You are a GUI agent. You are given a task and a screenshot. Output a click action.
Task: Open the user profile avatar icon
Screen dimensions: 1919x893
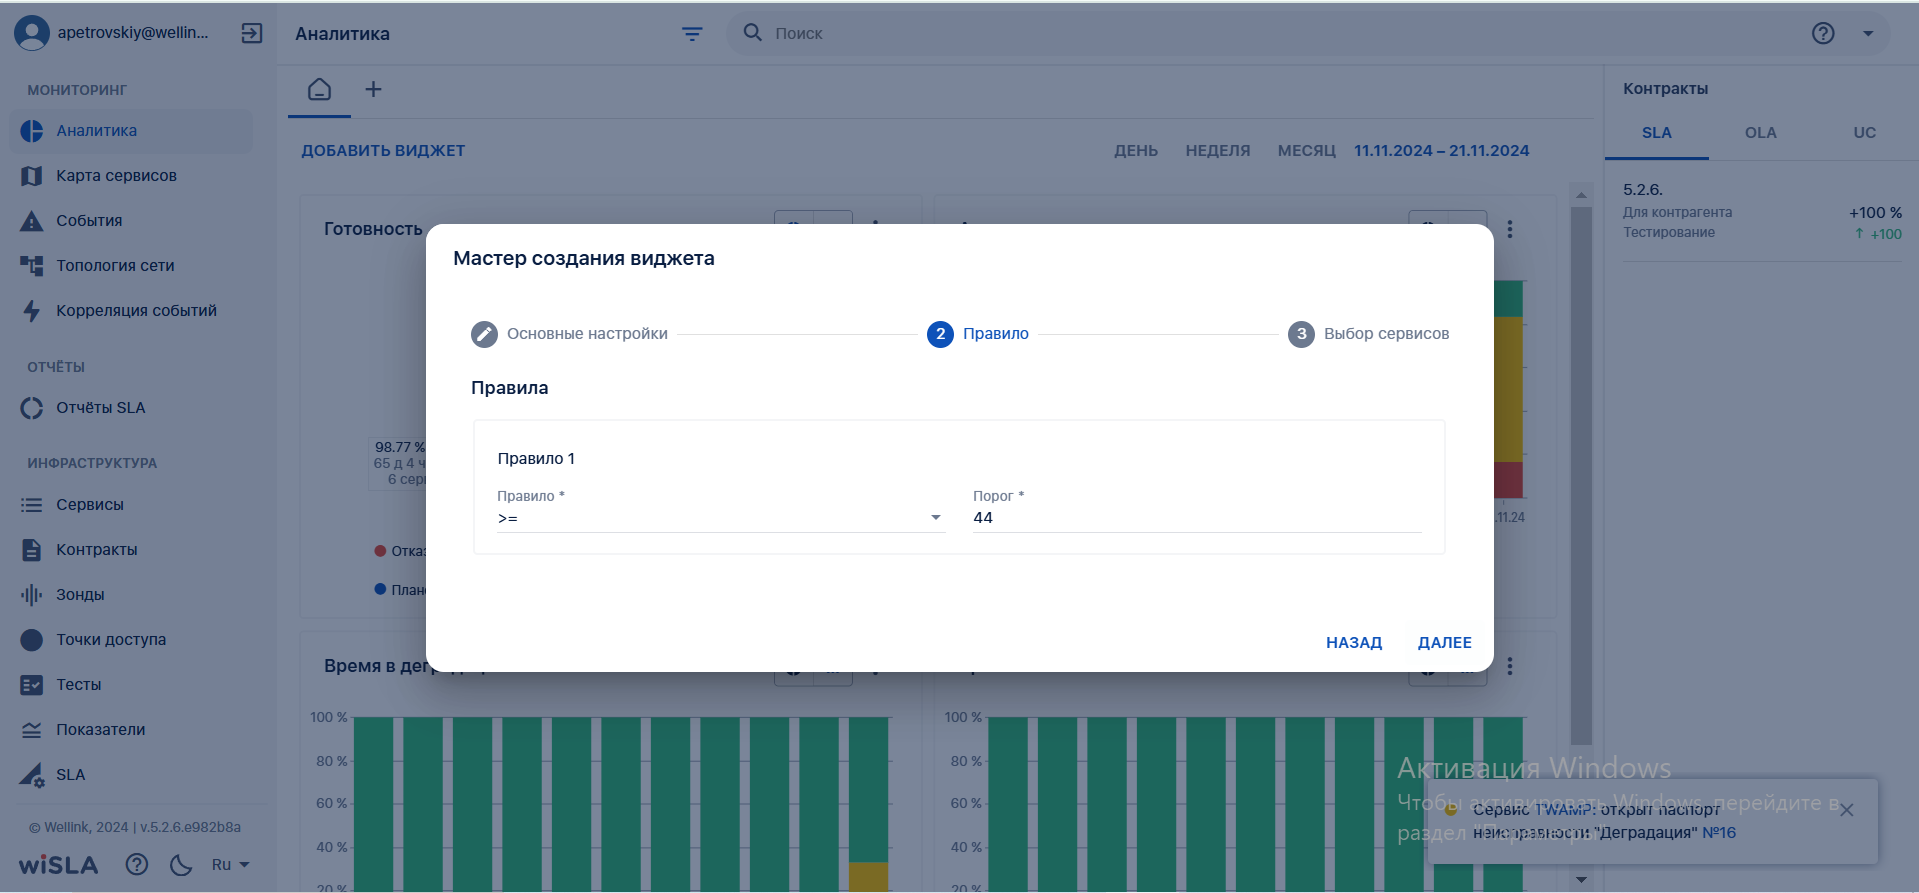[32, 33]
